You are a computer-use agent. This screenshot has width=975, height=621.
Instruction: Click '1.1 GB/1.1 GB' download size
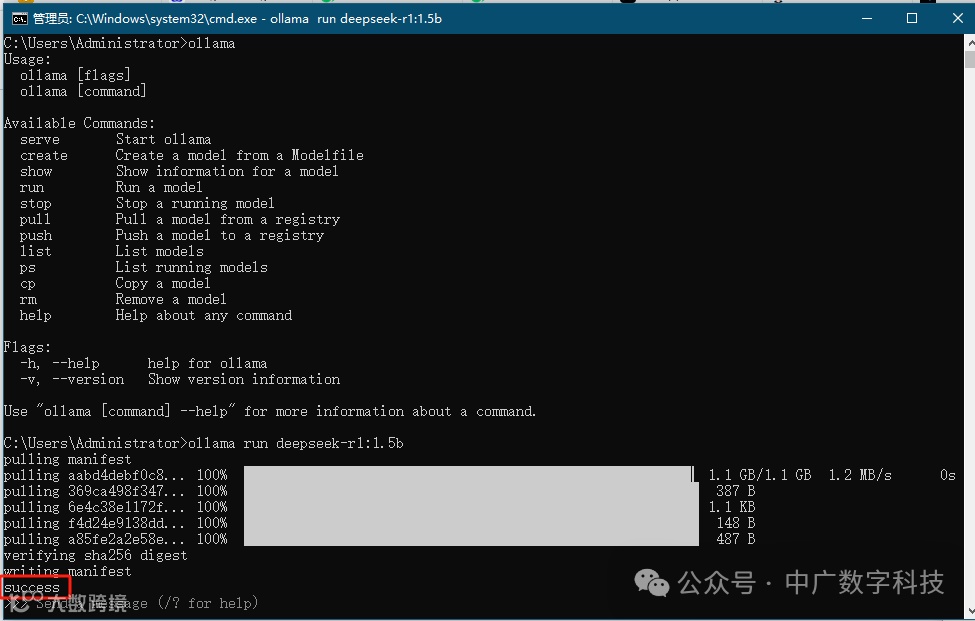coord(760,476)
